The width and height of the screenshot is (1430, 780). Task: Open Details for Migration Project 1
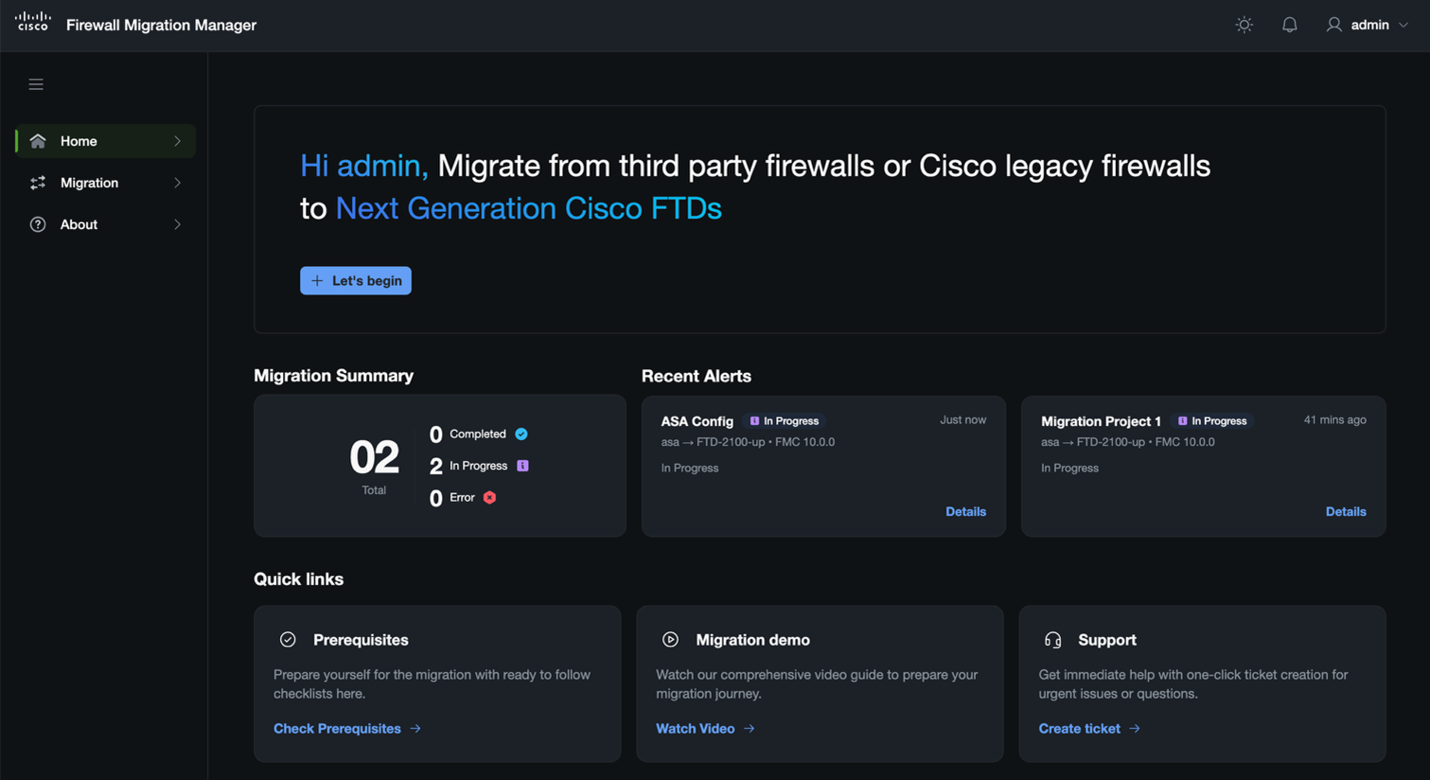(1346, 512)
